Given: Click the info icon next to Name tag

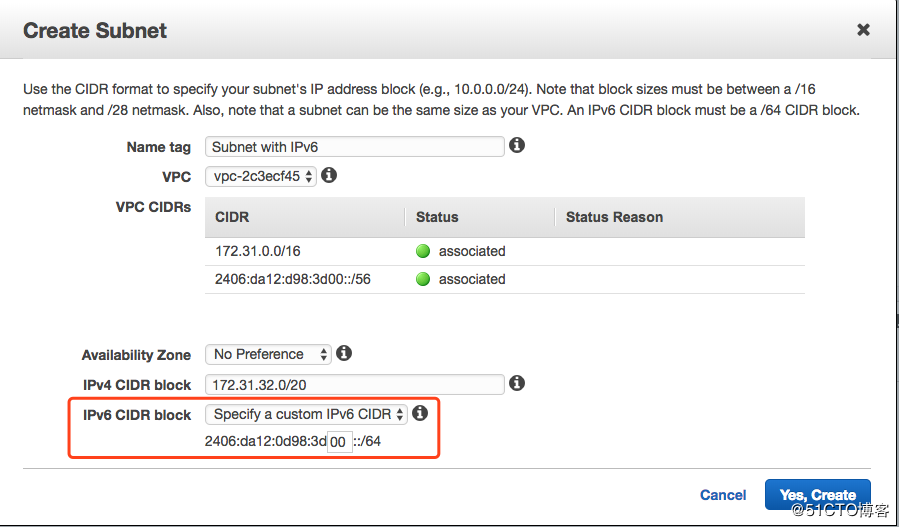Looking at the screenshot, I should [x=517, y=146].
